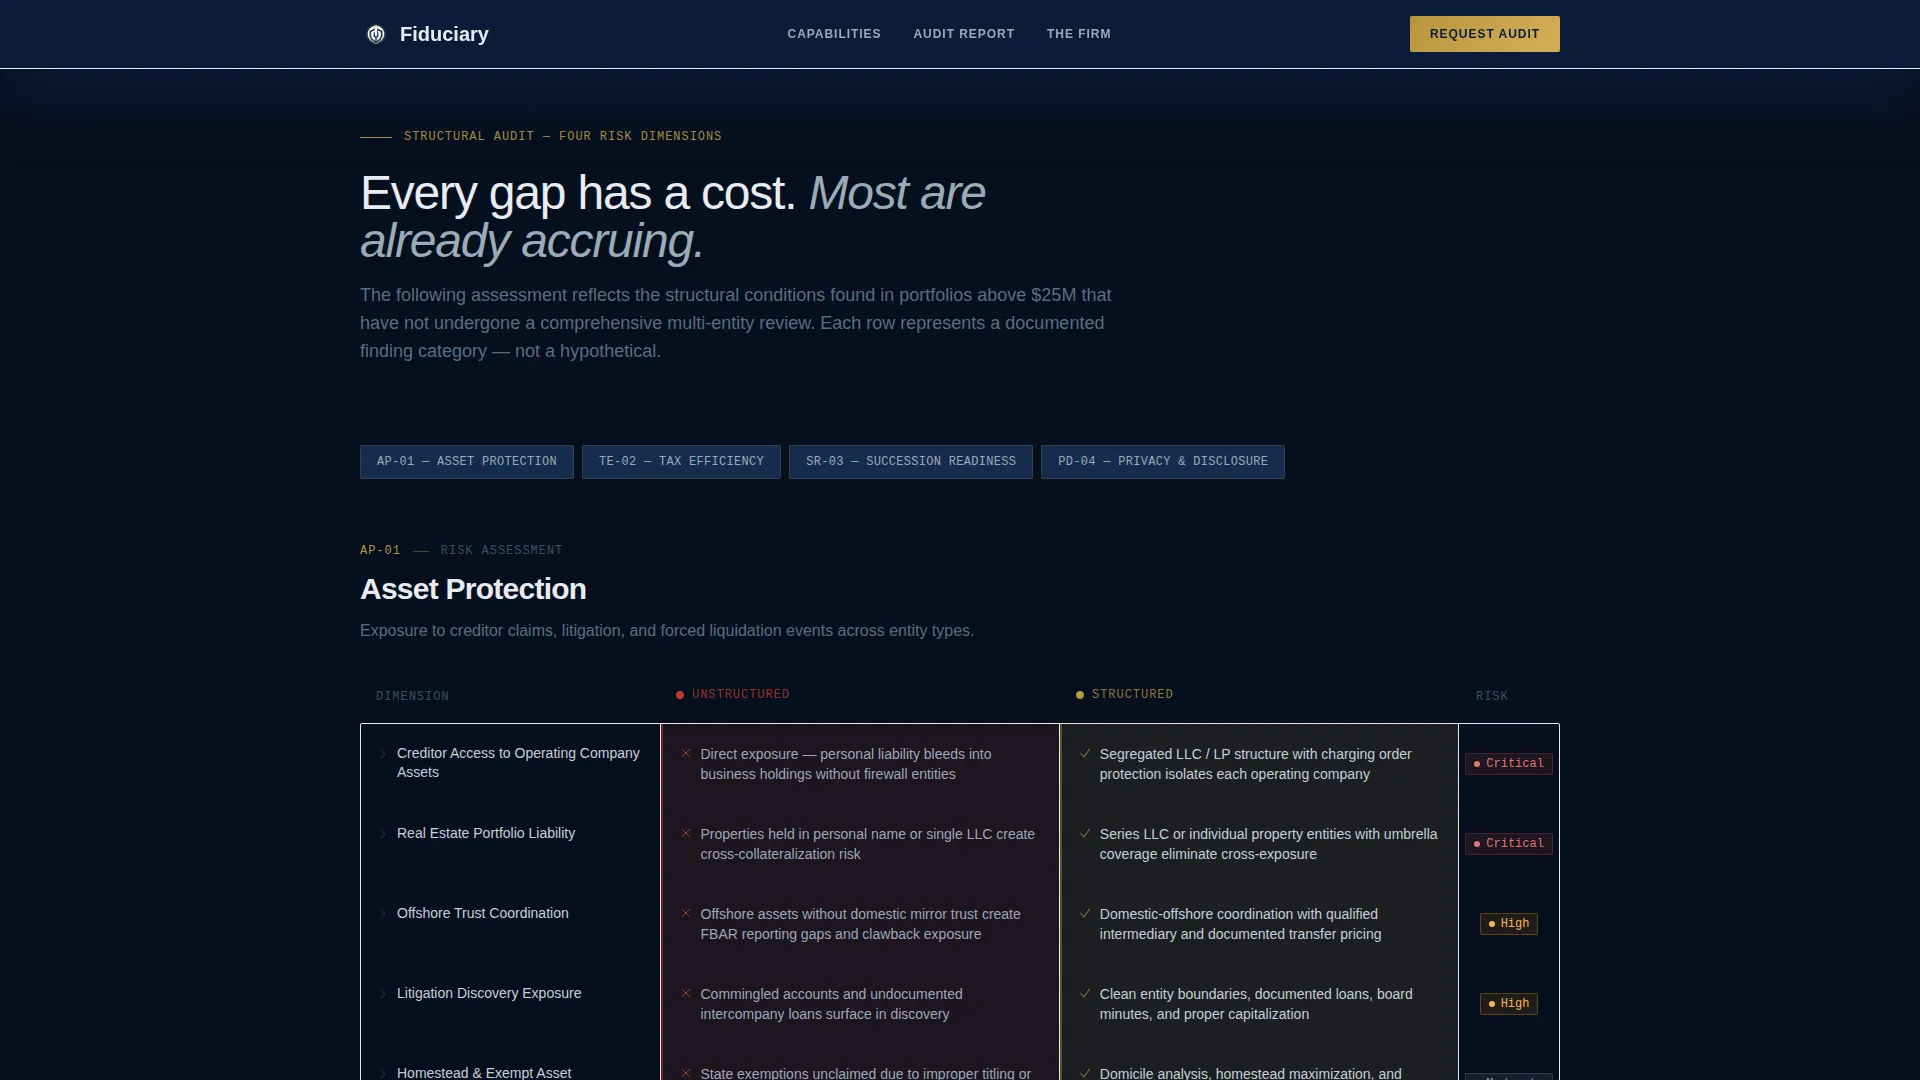The image size is (1920, 1080).
Task: Click the 'Clean entity boundaries, documented loans' cell text
Action: pyautogui.click(x=1256, y=1004)
